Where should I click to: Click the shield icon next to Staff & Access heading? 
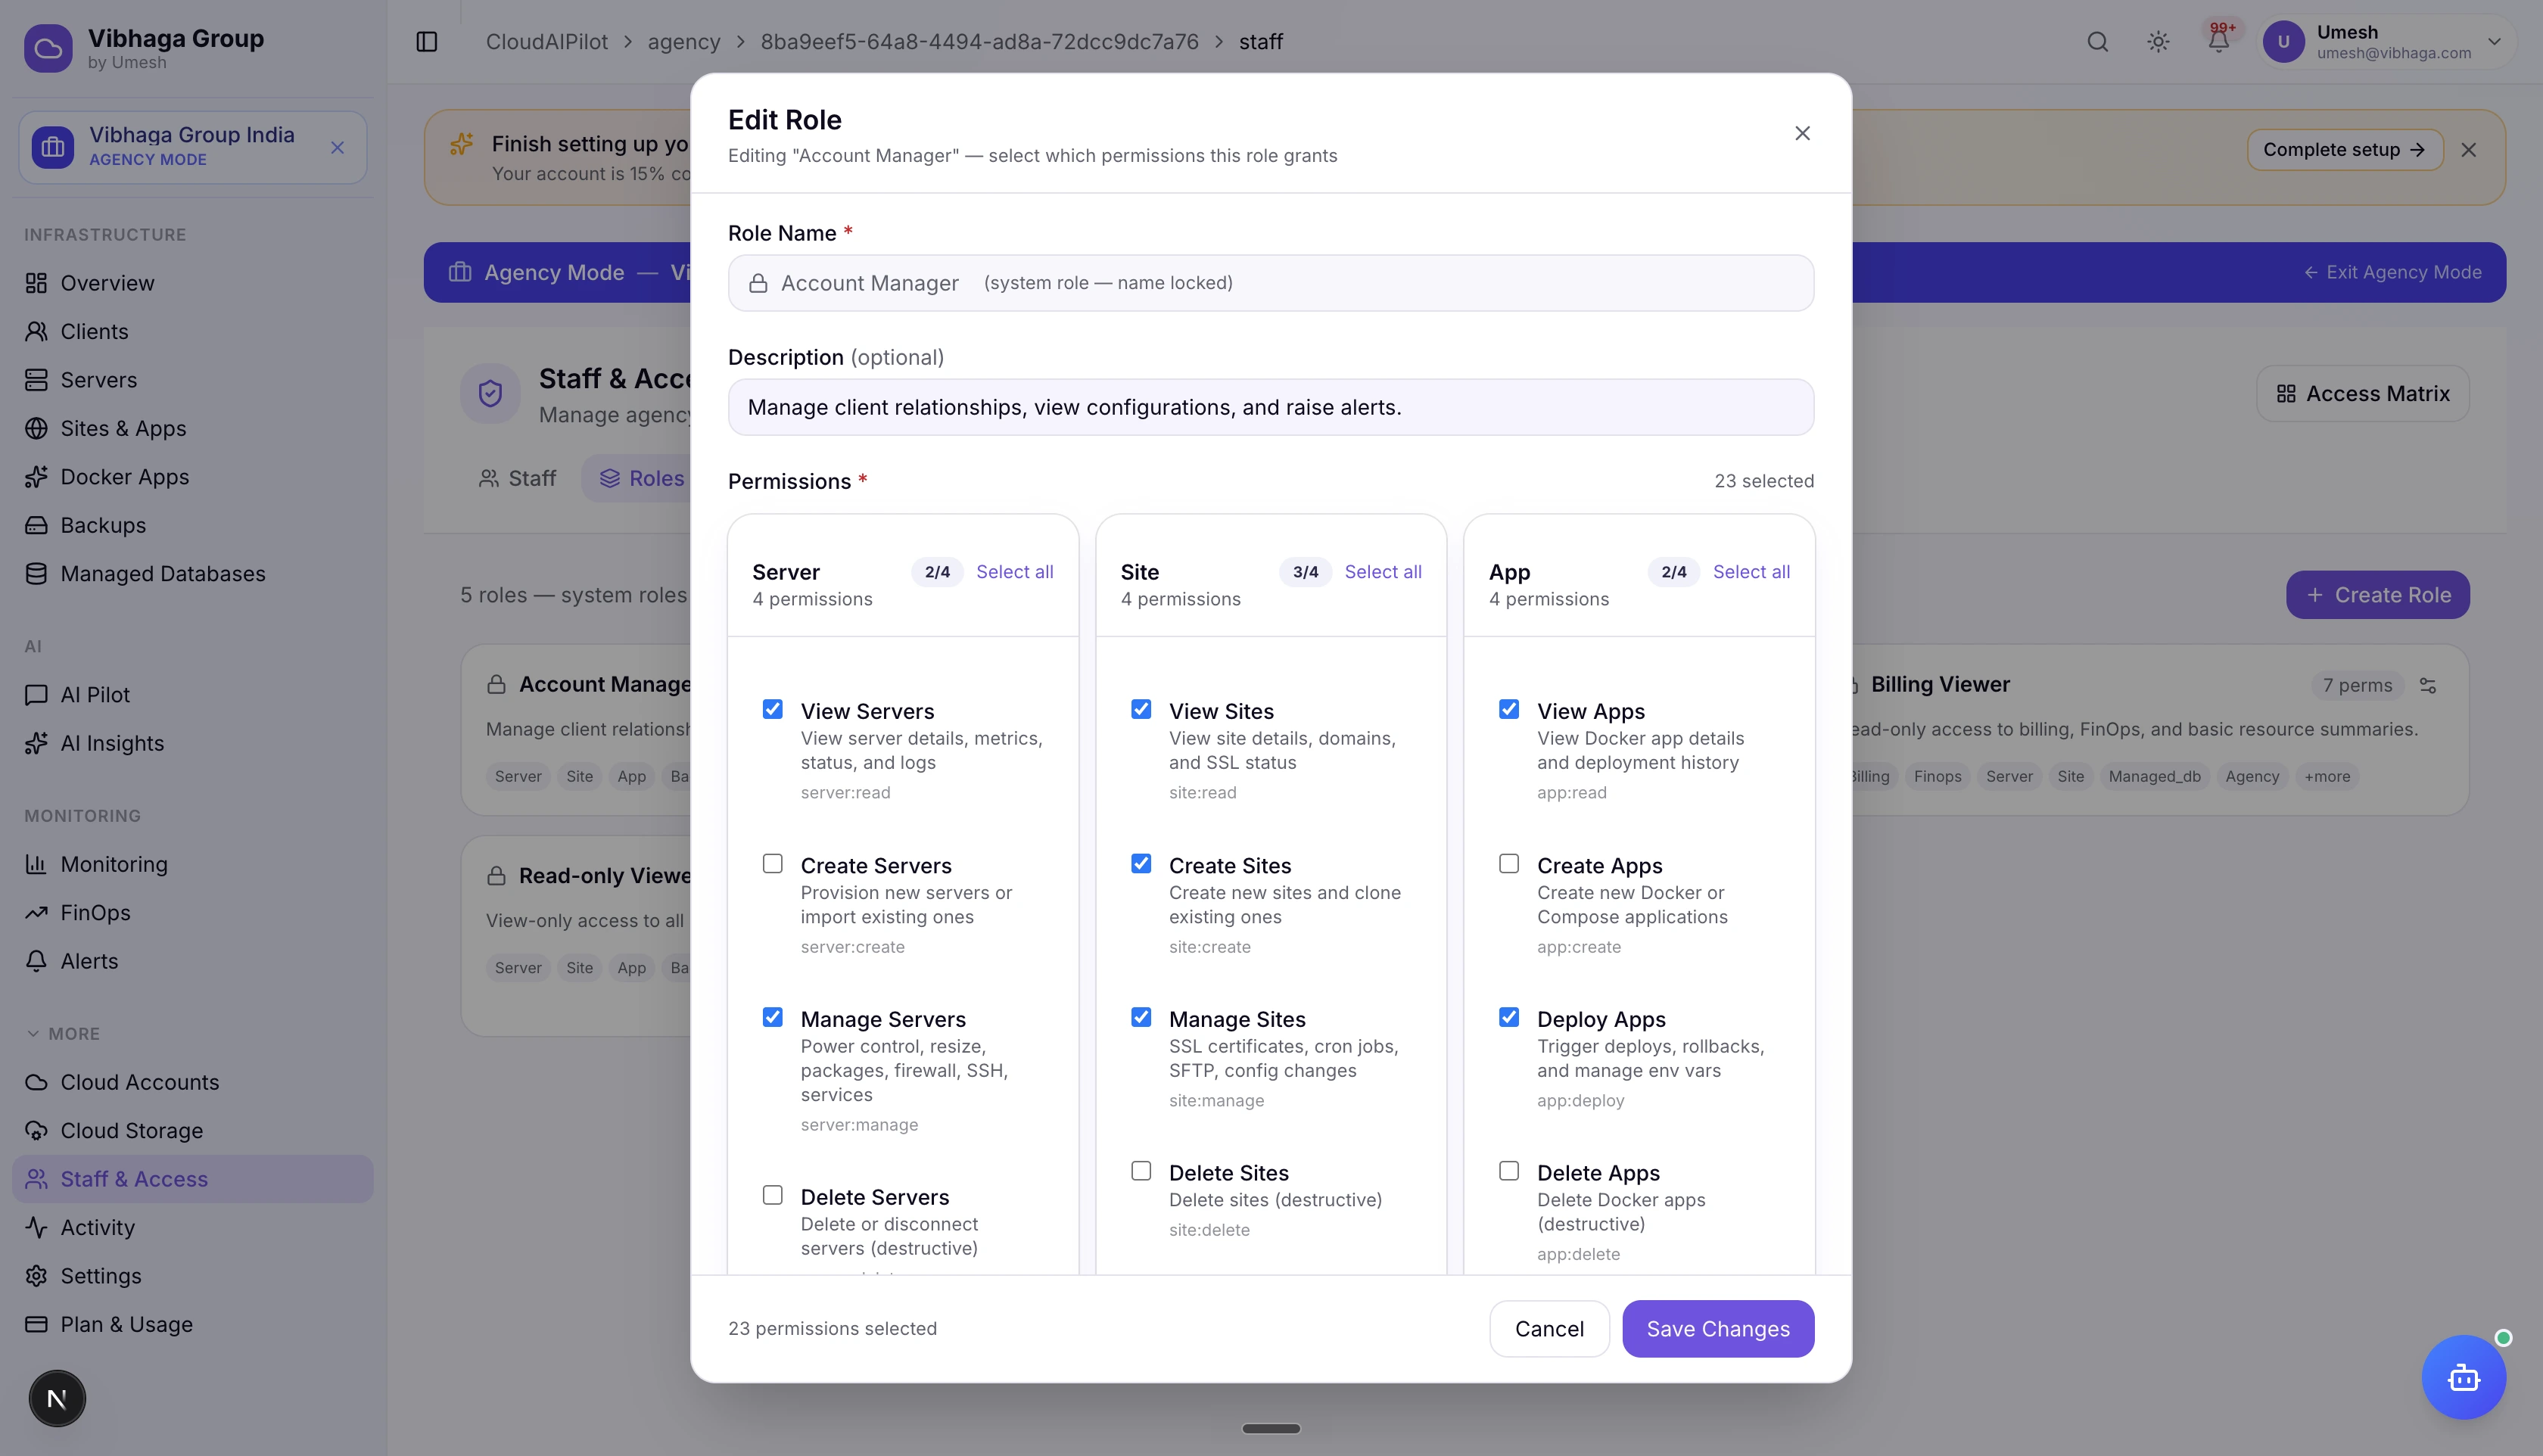coord(490,393)
